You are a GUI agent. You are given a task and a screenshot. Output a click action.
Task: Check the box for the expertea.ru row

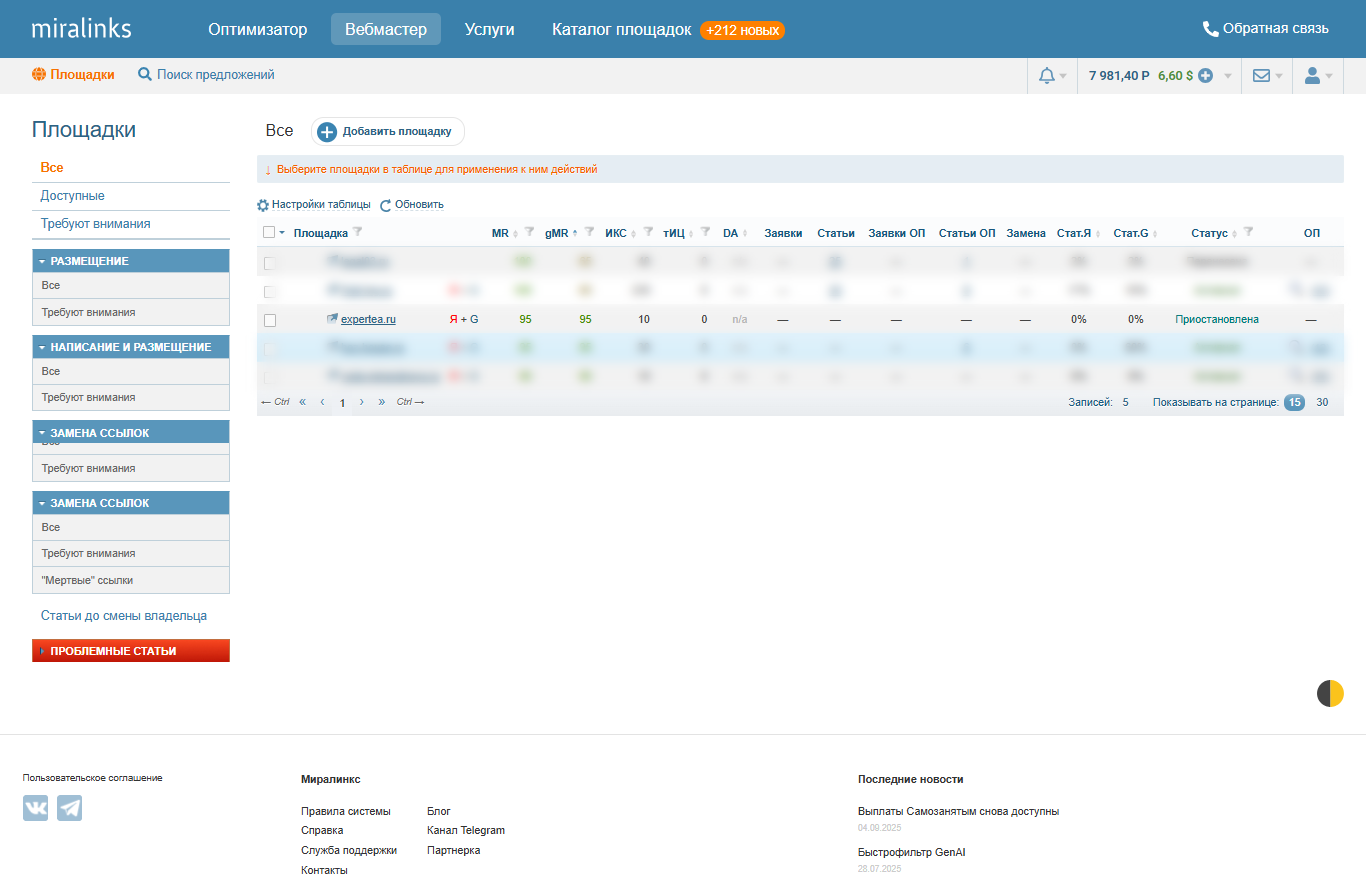click(269, 320)
